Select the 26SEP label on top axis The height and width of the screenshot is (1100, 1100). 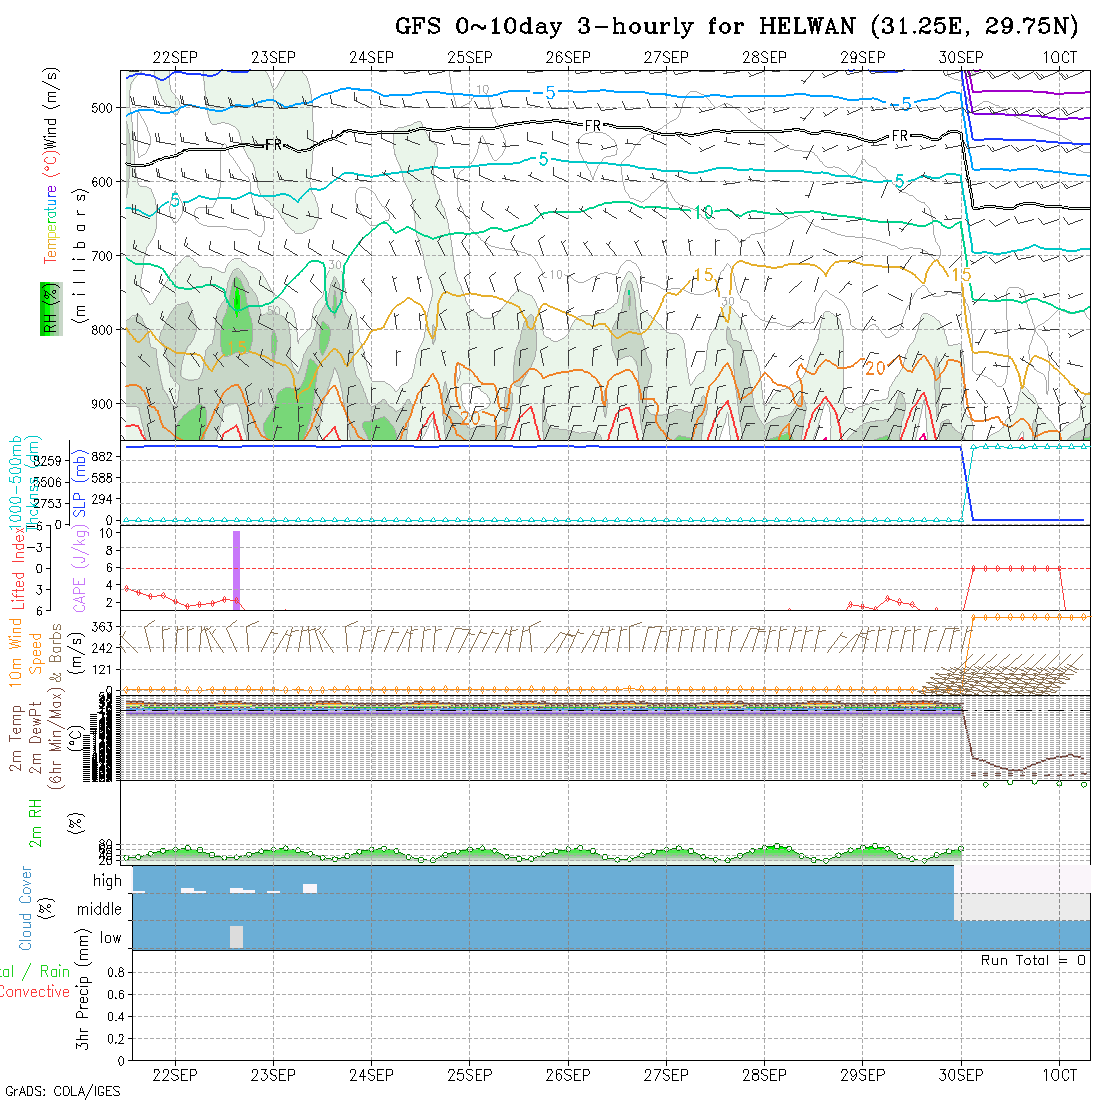coord(568,57)
